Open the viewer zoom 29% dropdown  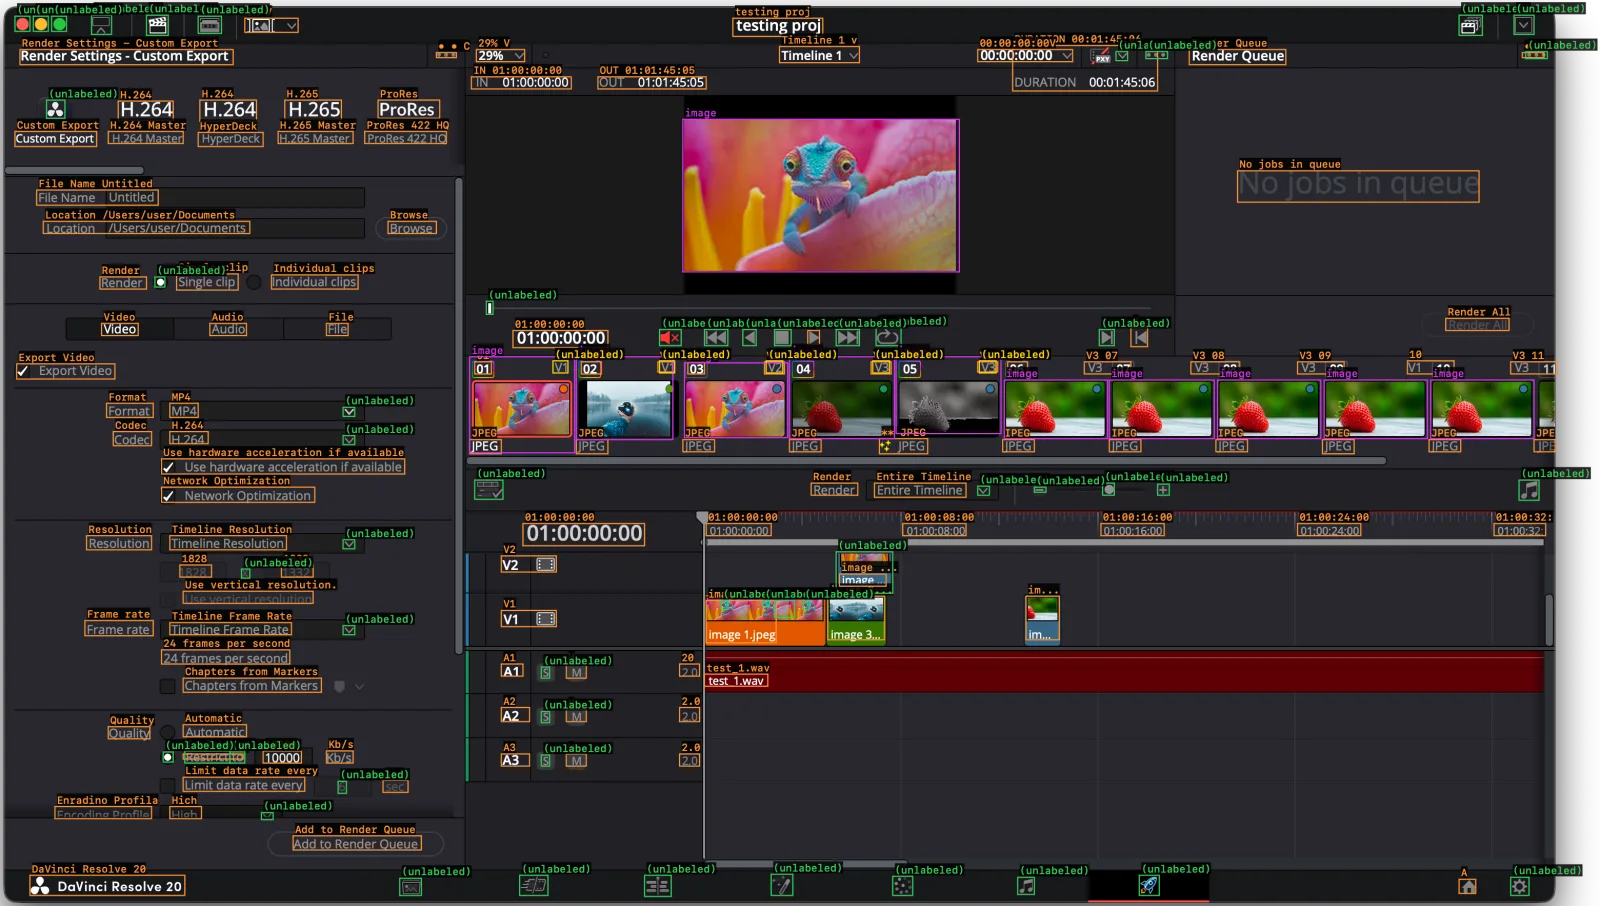pos(500,56)
